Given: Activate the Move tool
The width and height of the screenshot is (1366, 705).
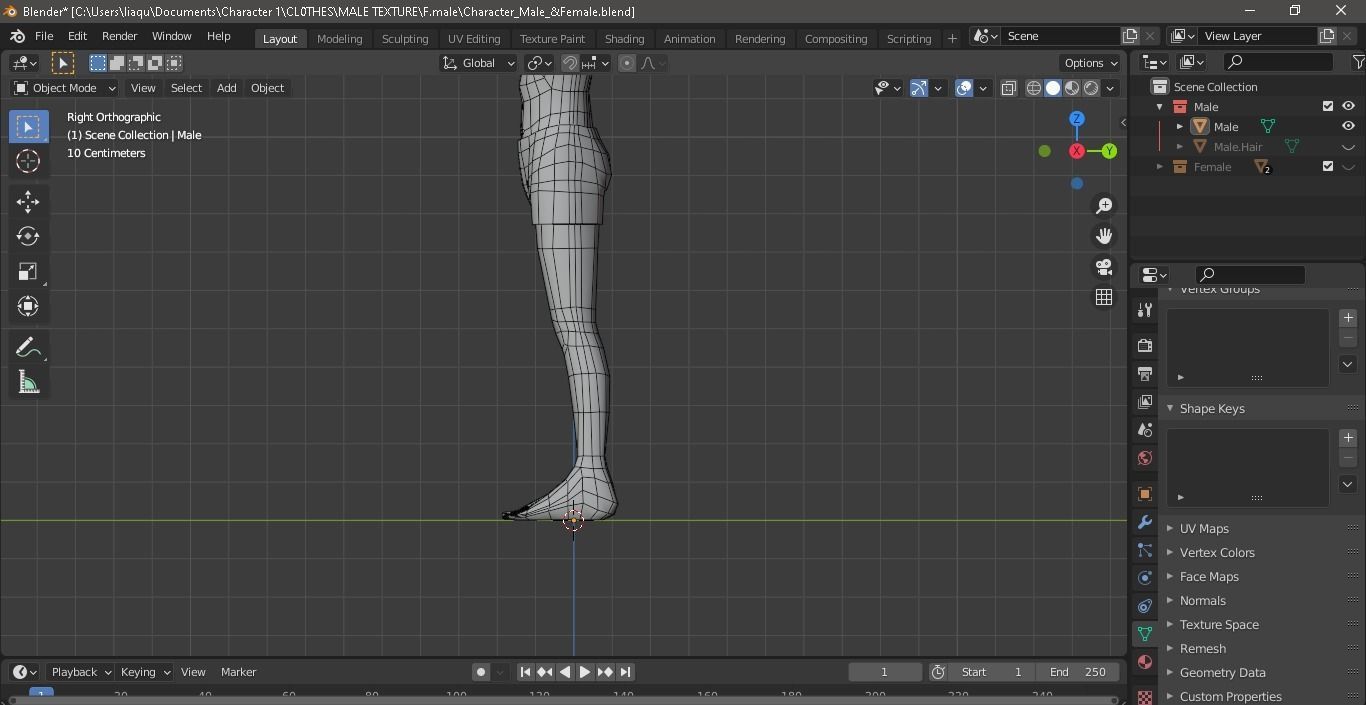Looking at the screenshot, I should 28,202.
